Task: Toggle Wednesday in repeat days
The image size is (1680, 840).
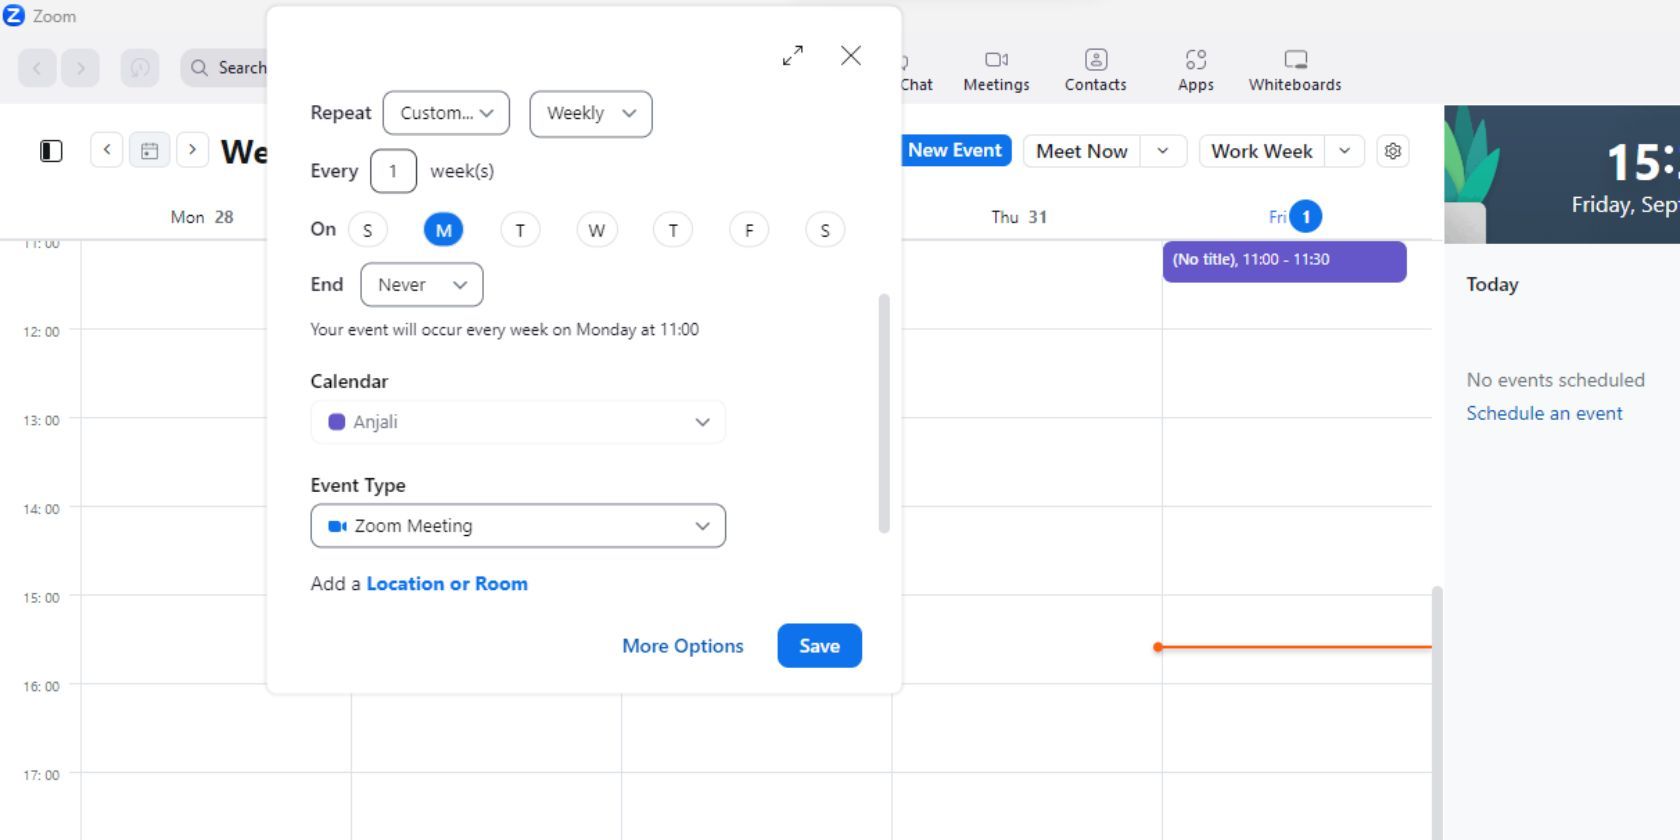Action: [x=596, y=230]
